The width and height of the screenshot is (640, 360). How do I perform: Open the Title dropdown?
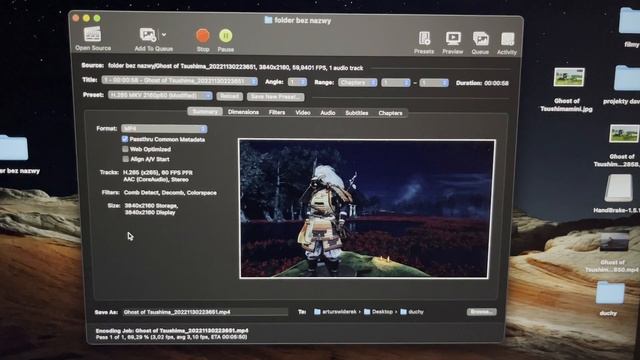point(180,81)
